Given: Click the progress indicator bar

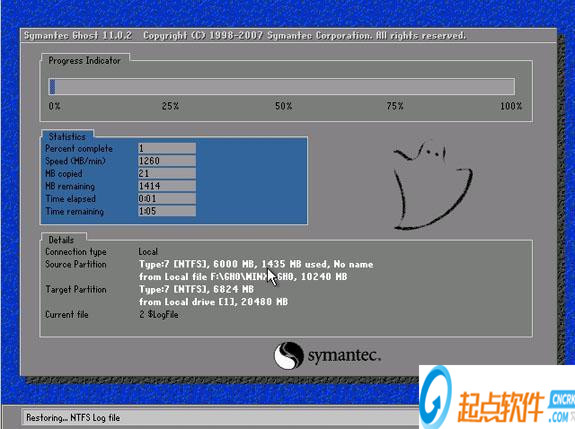Looking at the screenshot, I should pos(282,87).
